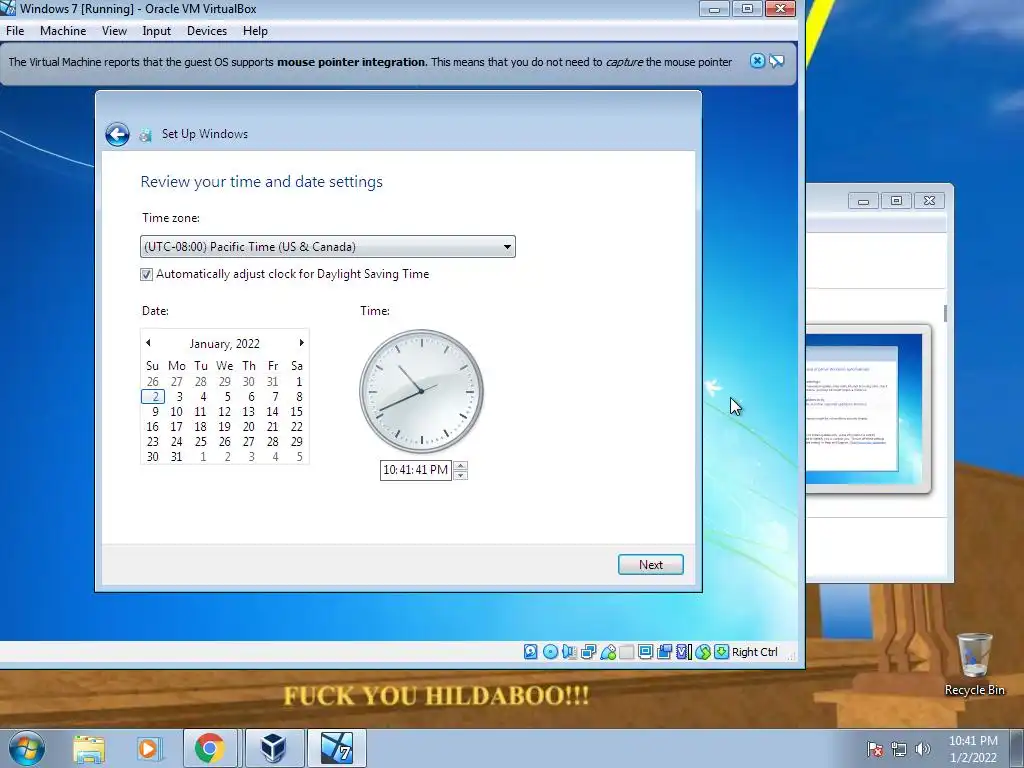
Task: Click the show desktop button
Action: click(x=1017, y=748)
